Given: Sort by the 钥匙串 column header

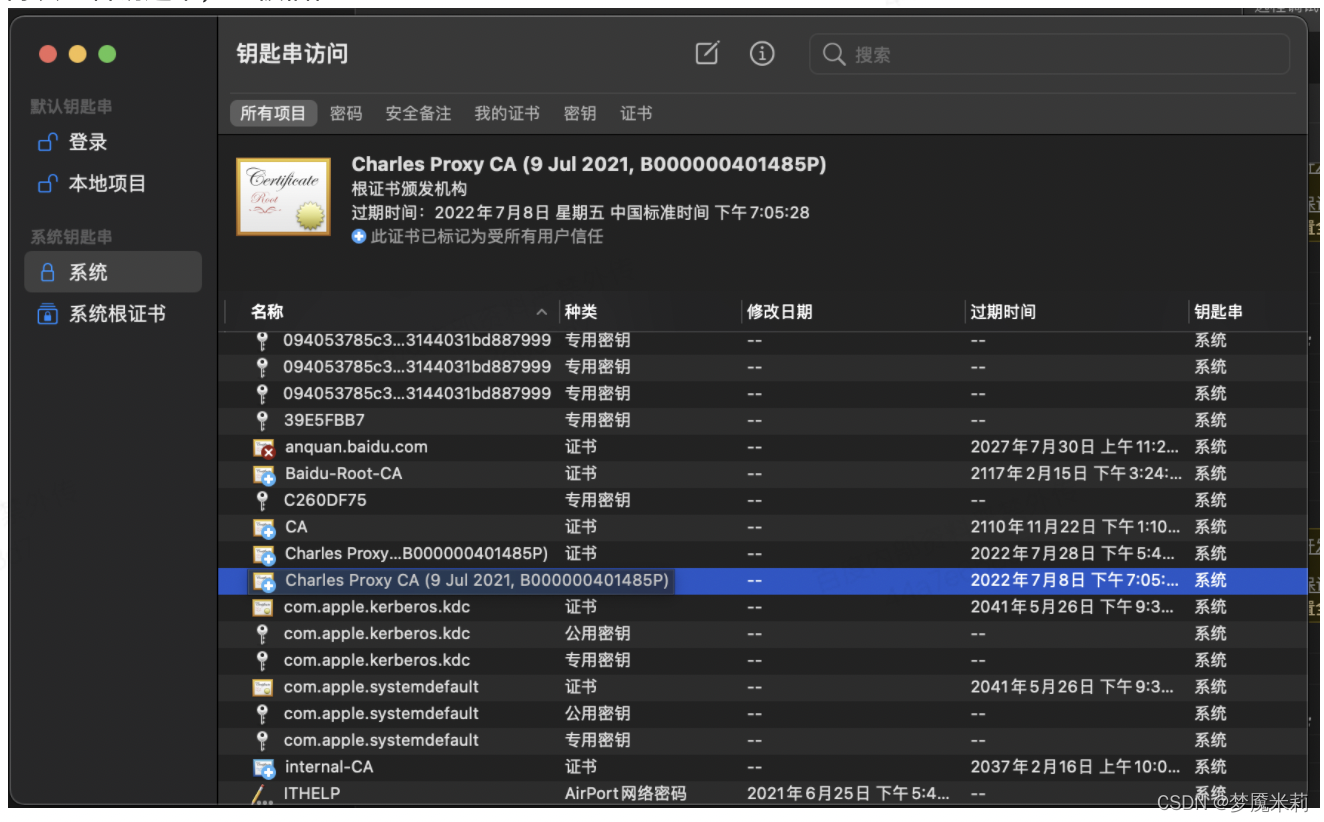Looking at the screenshot, I should pos(1218,312).
